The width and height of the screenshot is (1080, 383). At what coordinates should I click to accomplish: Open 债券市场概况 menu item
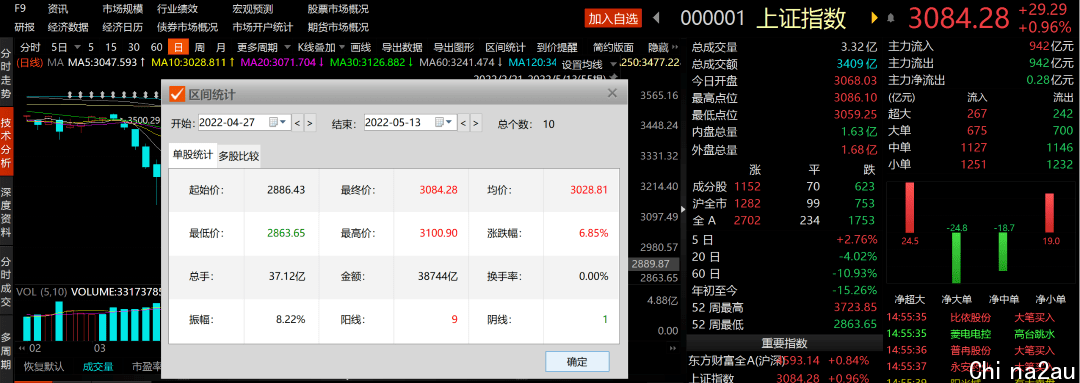coord(187,28)
